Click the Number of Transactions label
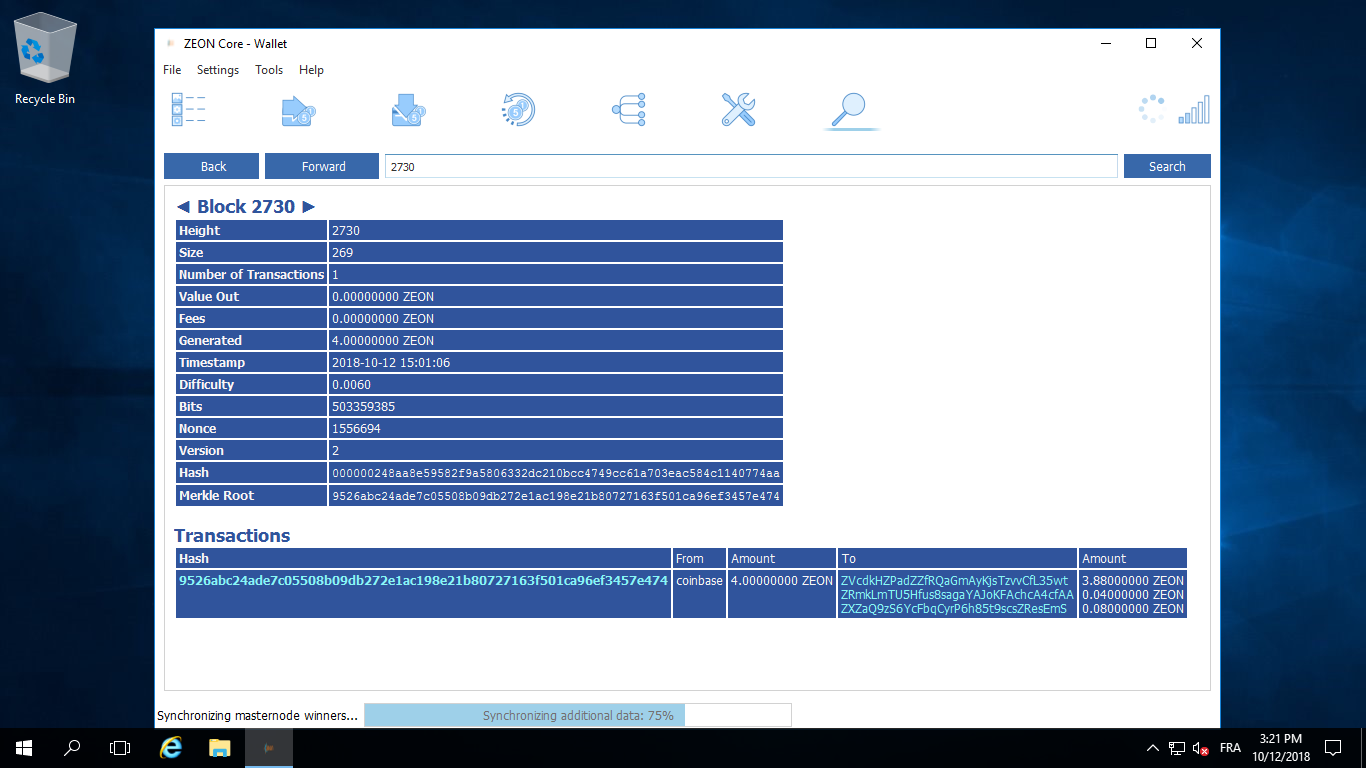The height and width of the screenshot is (768, 1366). click(251, 274)
